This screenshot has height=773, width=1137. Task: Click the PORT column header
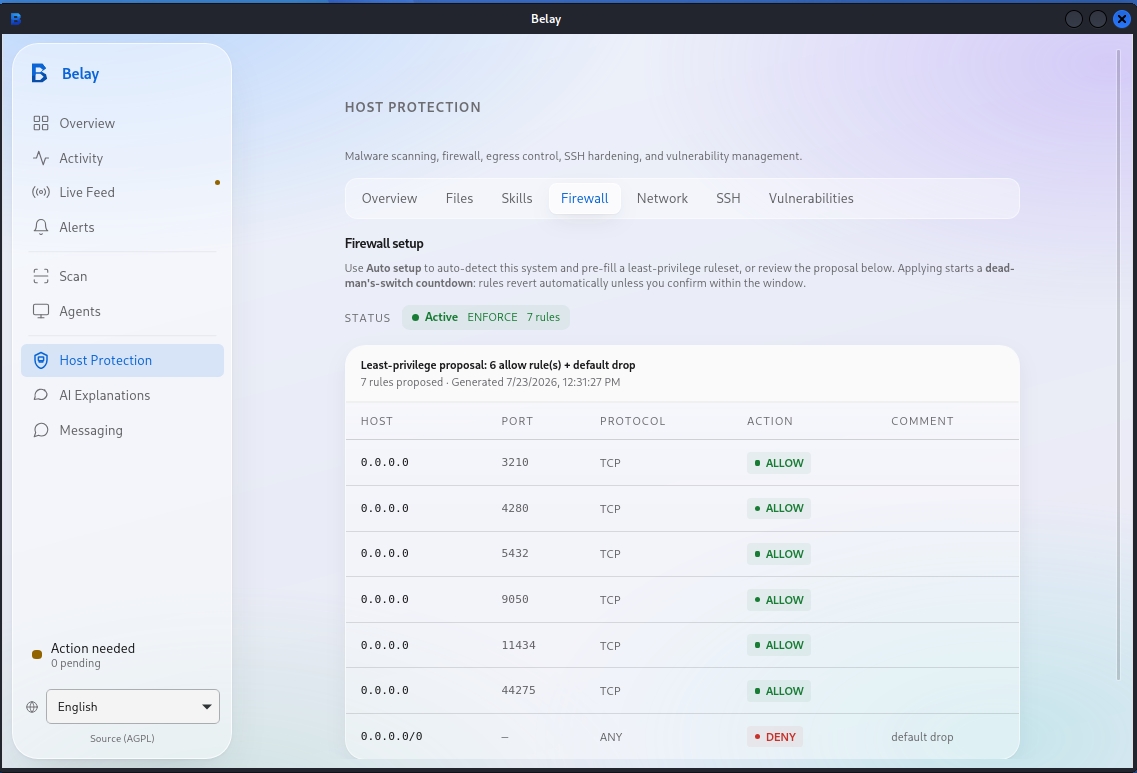tap(517, 421)
